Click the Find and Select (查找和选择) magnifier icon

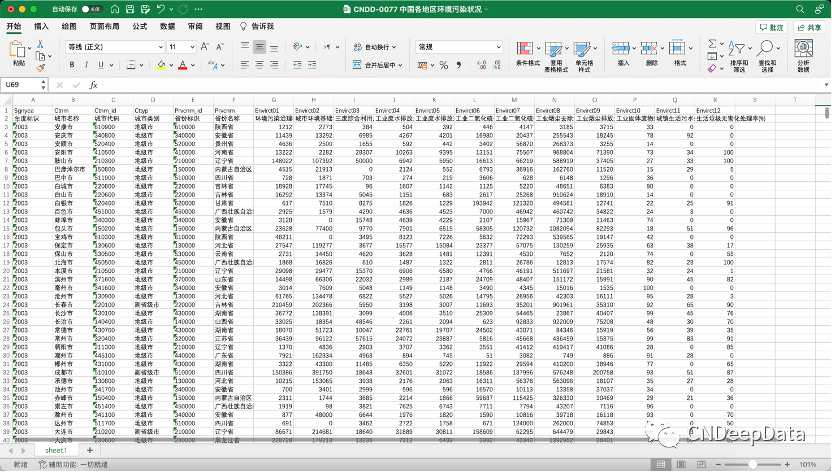(765, 48)
